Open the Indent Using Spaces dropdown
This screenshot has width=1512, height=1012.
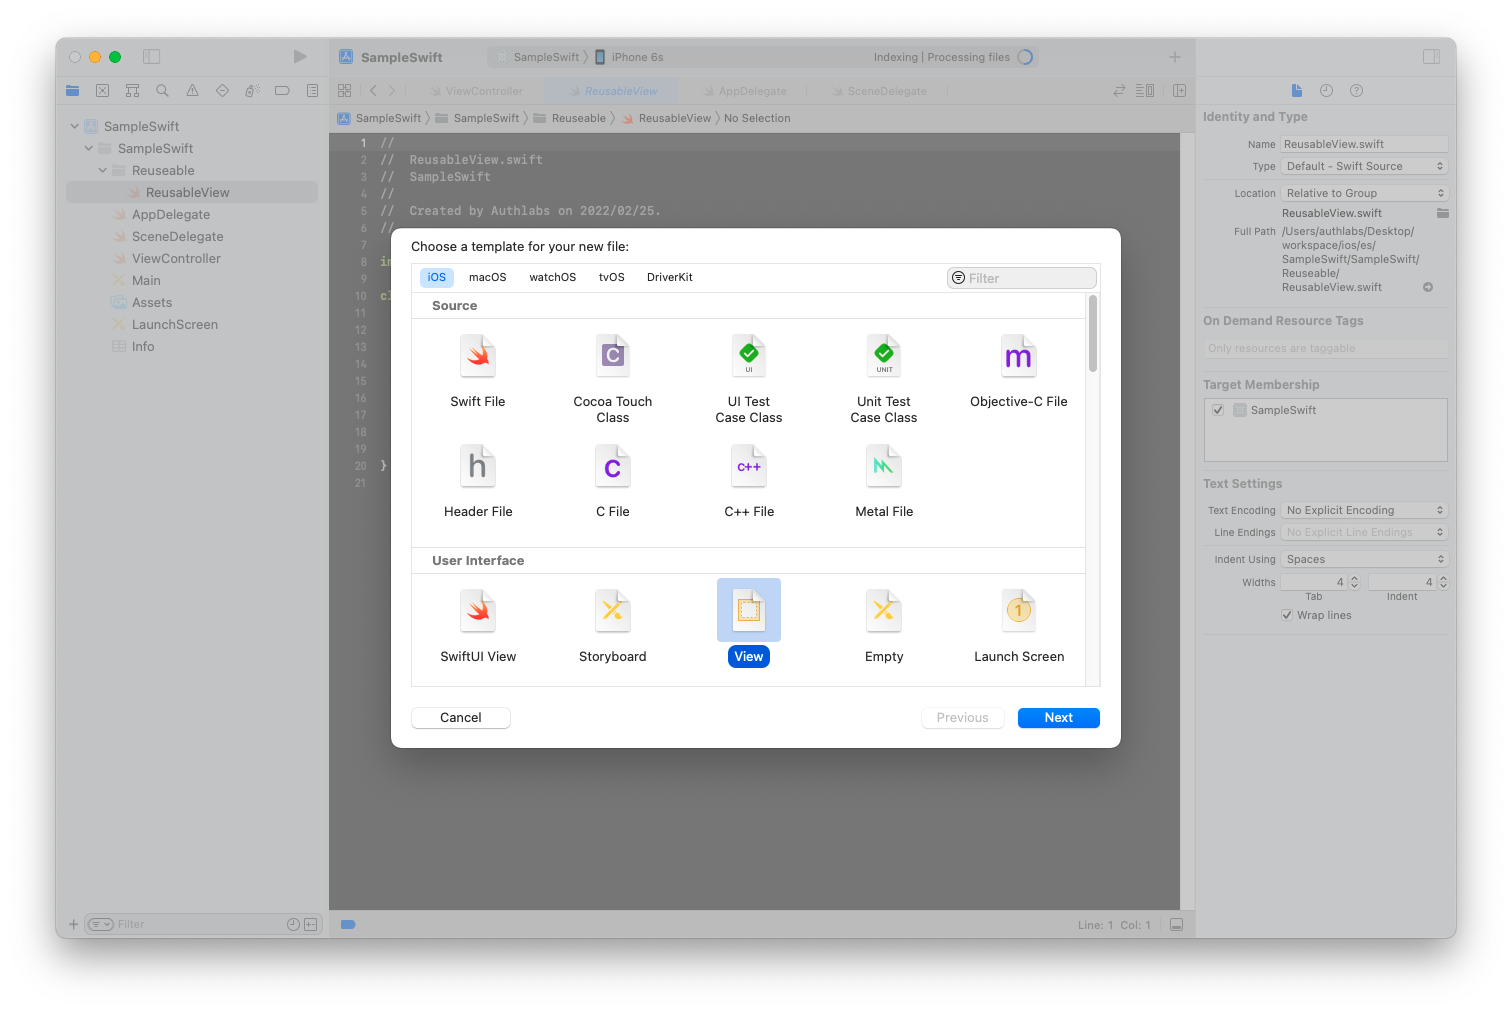(x=1364, y=559)
